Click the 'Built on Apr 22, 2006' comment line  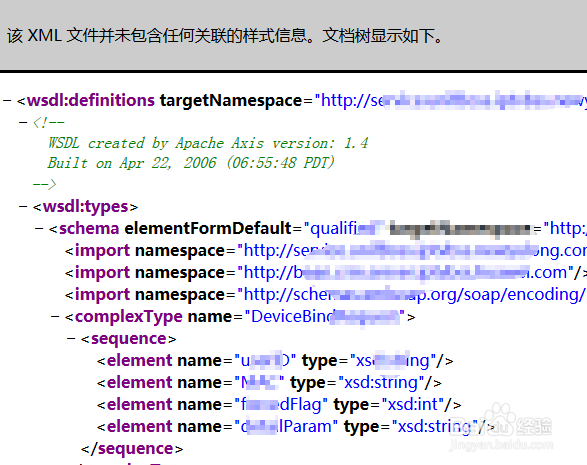pos(191,163)
